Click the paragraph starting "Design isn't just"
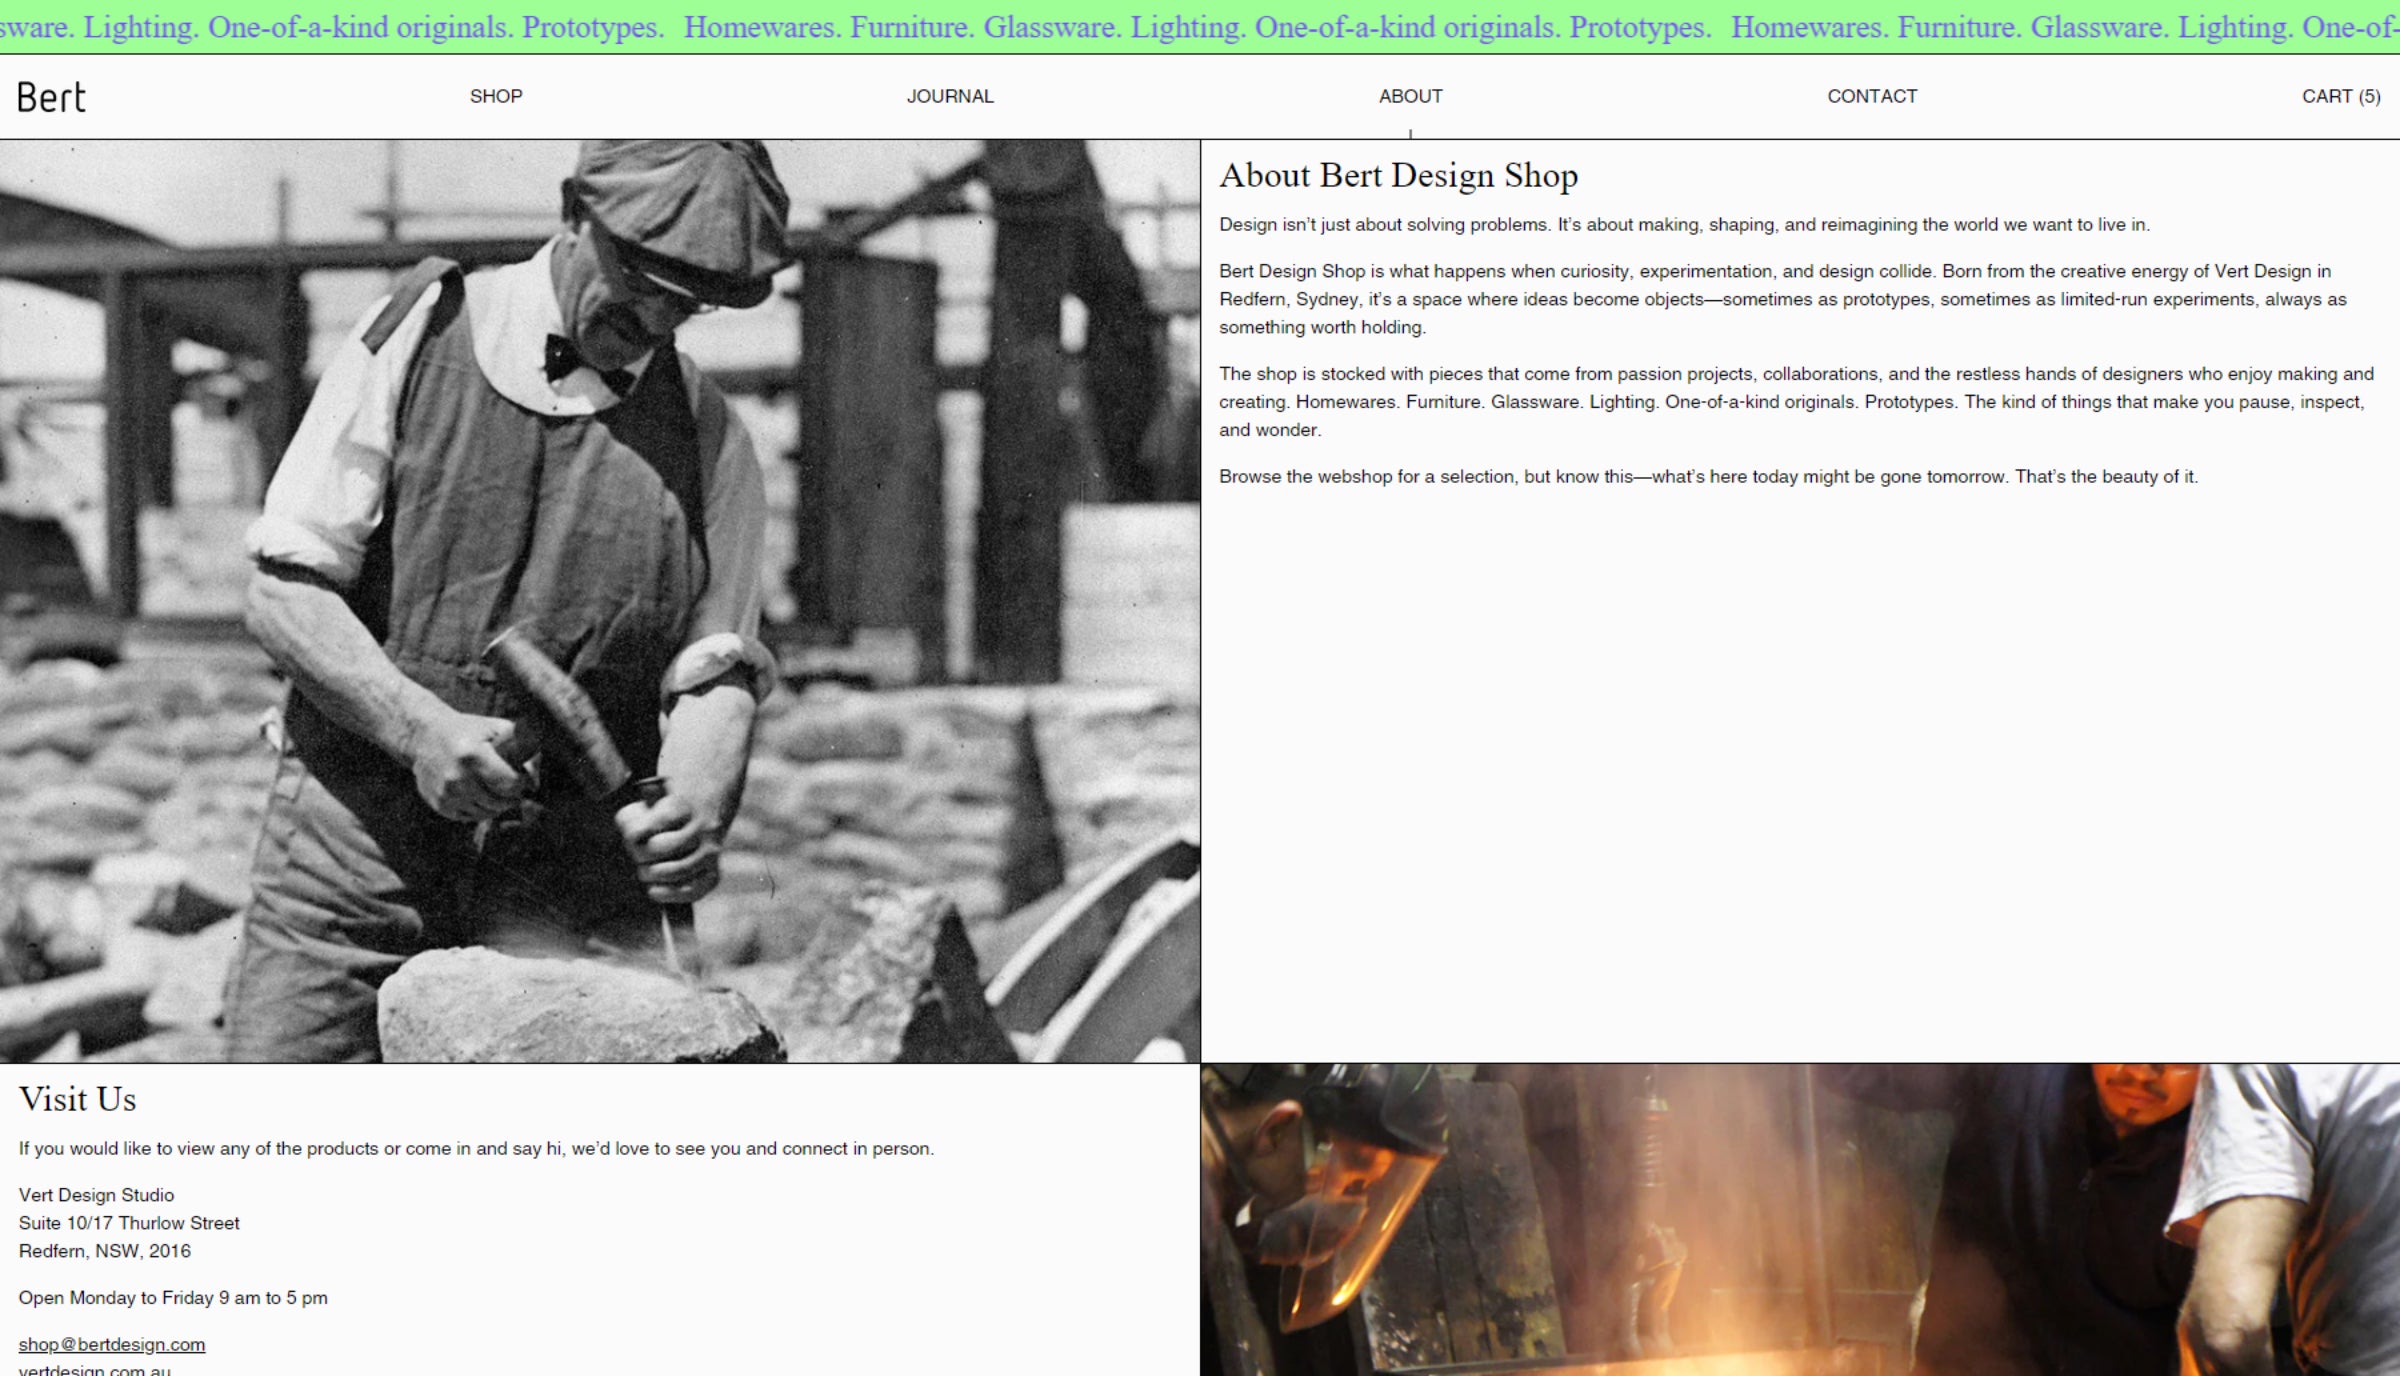 pyautogui.click(x=1683, y=225)
